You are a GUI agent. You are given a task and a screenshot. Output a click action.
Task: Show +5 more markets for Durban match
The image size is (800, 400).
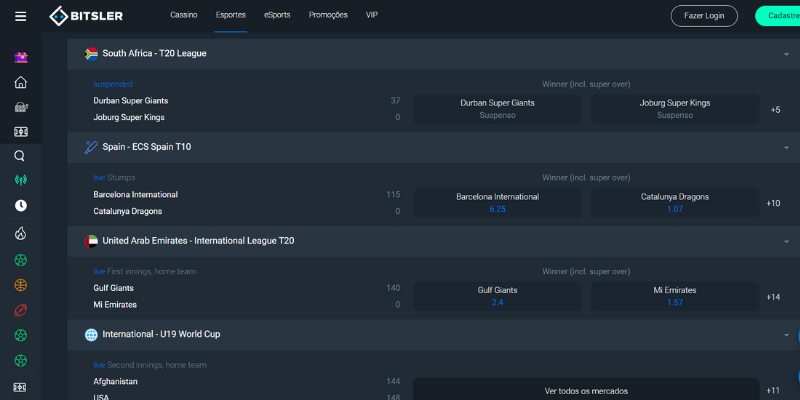[x=775, y=110]
